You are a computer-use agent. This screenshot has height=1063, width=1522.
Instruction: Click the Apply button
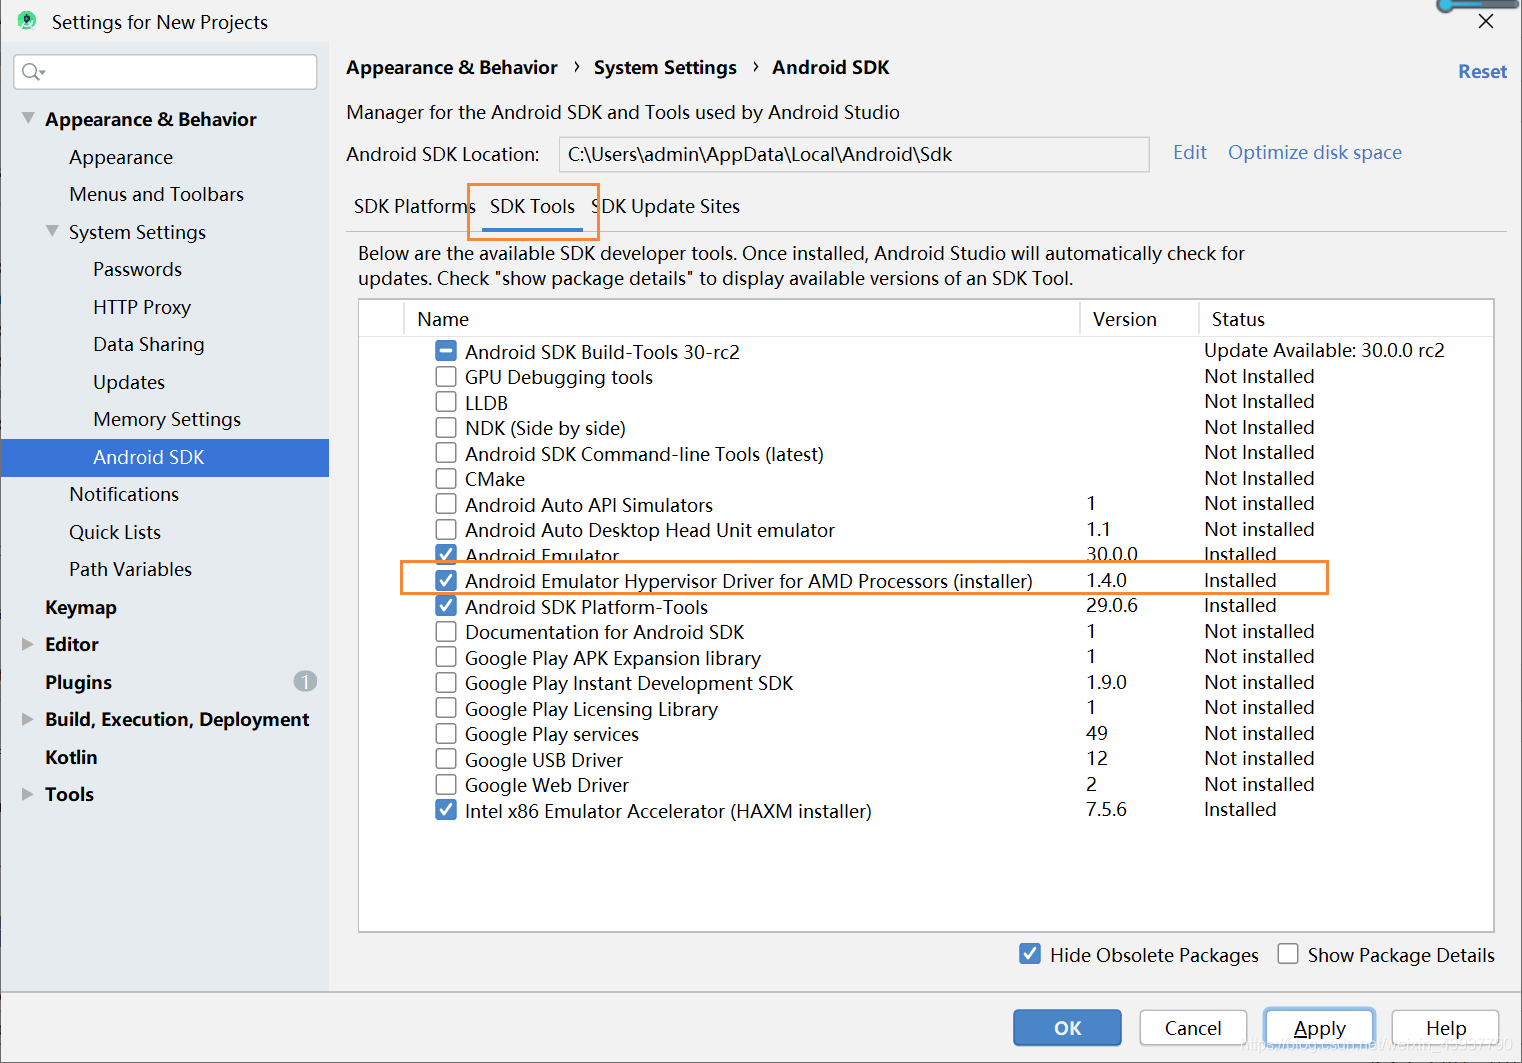pyautogui.click(x=1319, y=1028)
